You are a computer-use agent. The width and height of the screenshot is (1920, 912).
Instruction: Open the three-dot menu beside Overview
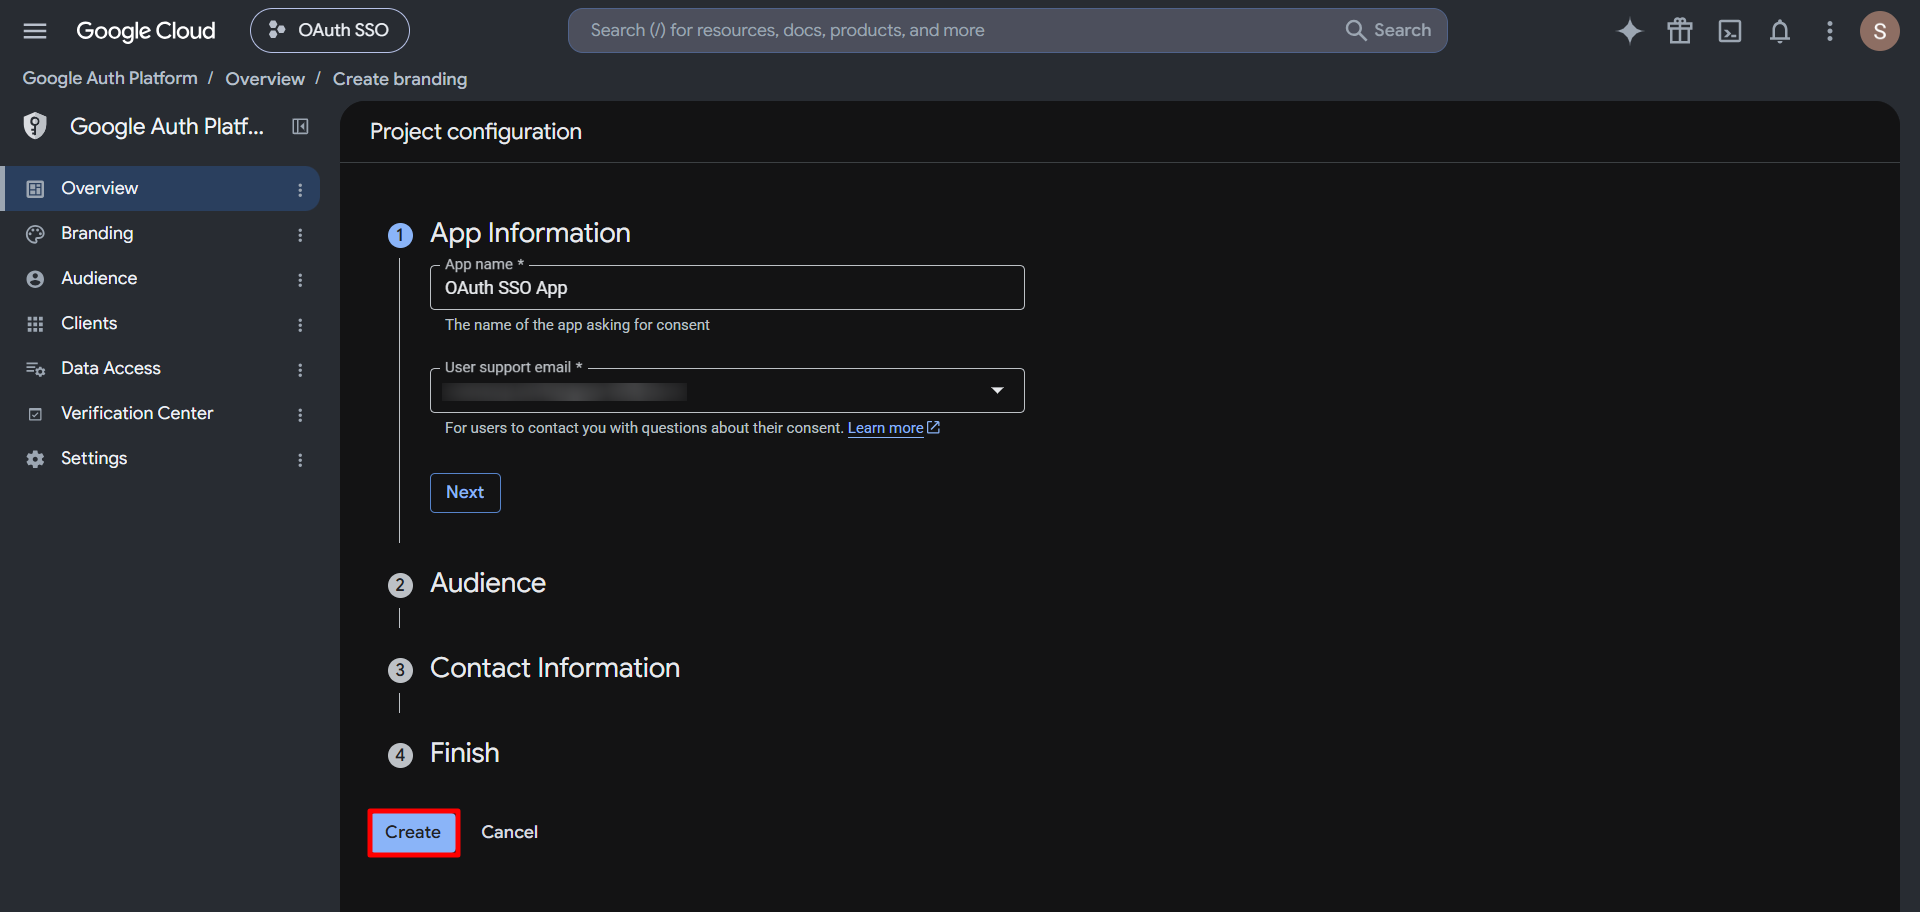click(x=300, y=189)
